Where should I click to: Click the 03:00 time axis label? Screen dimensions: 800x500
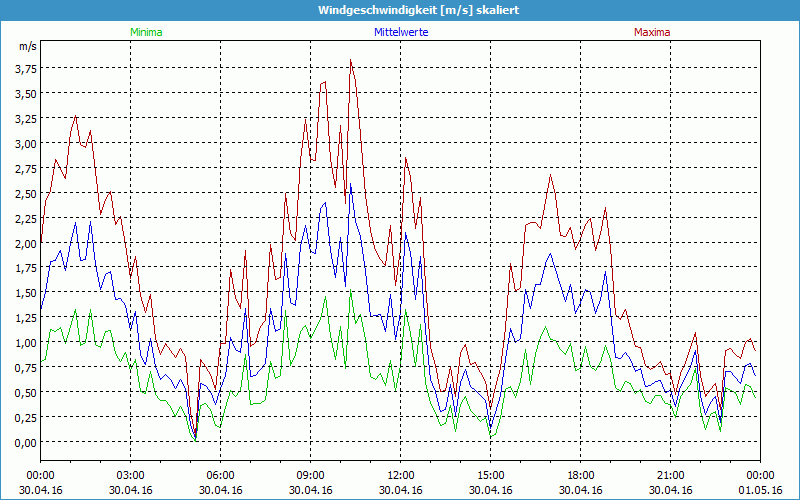(131, 476)
